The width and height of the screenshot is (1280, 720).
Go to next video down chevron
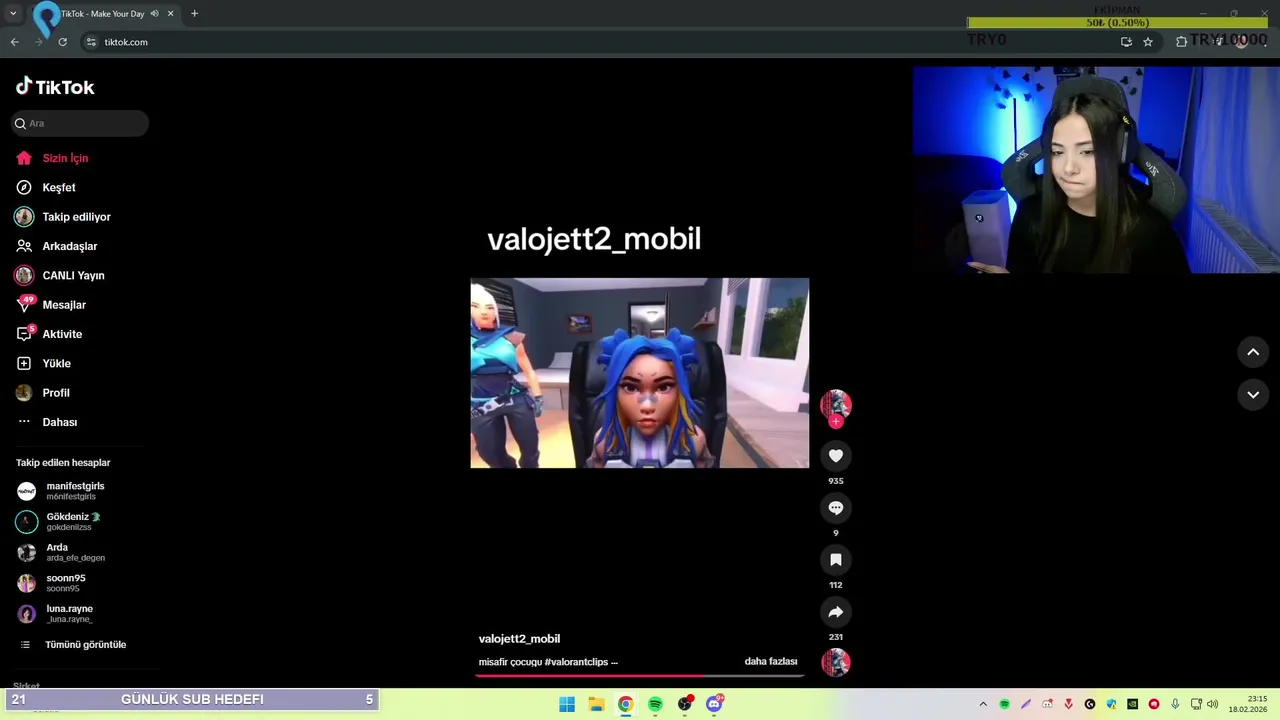(x=1253, y=395)
